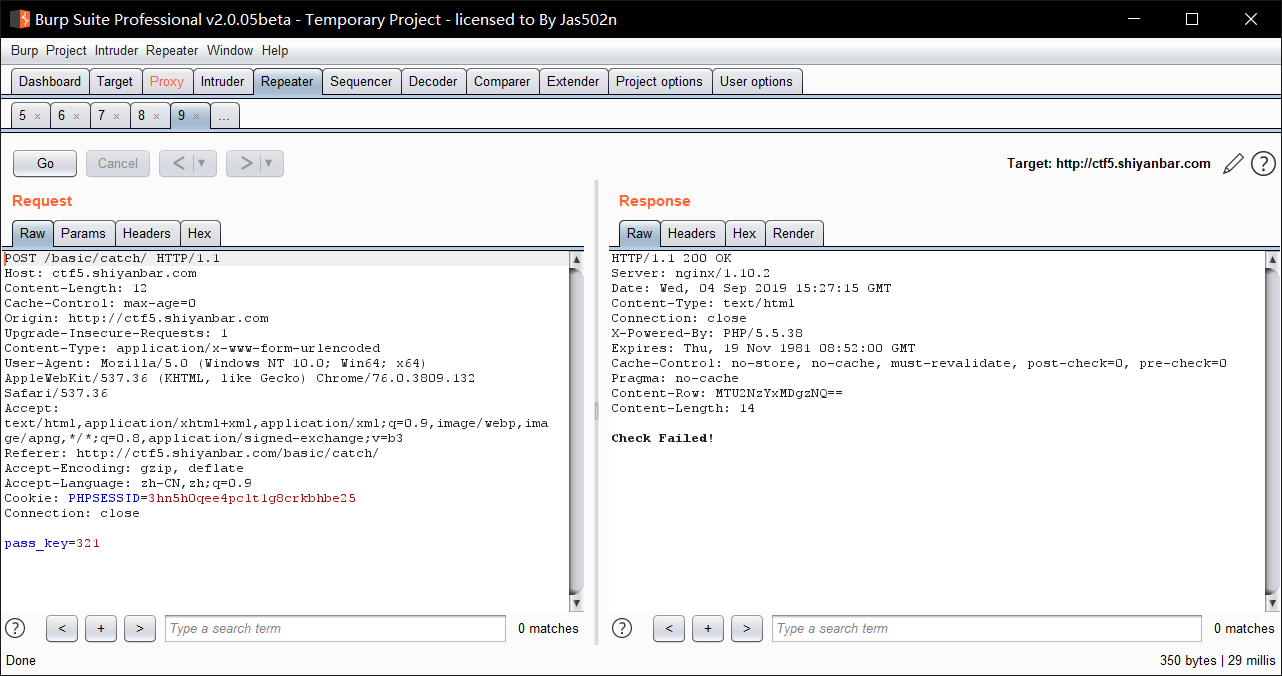The image size is (1282, 676).
Task: Click the Request search help icon
Action: point(15,628)
